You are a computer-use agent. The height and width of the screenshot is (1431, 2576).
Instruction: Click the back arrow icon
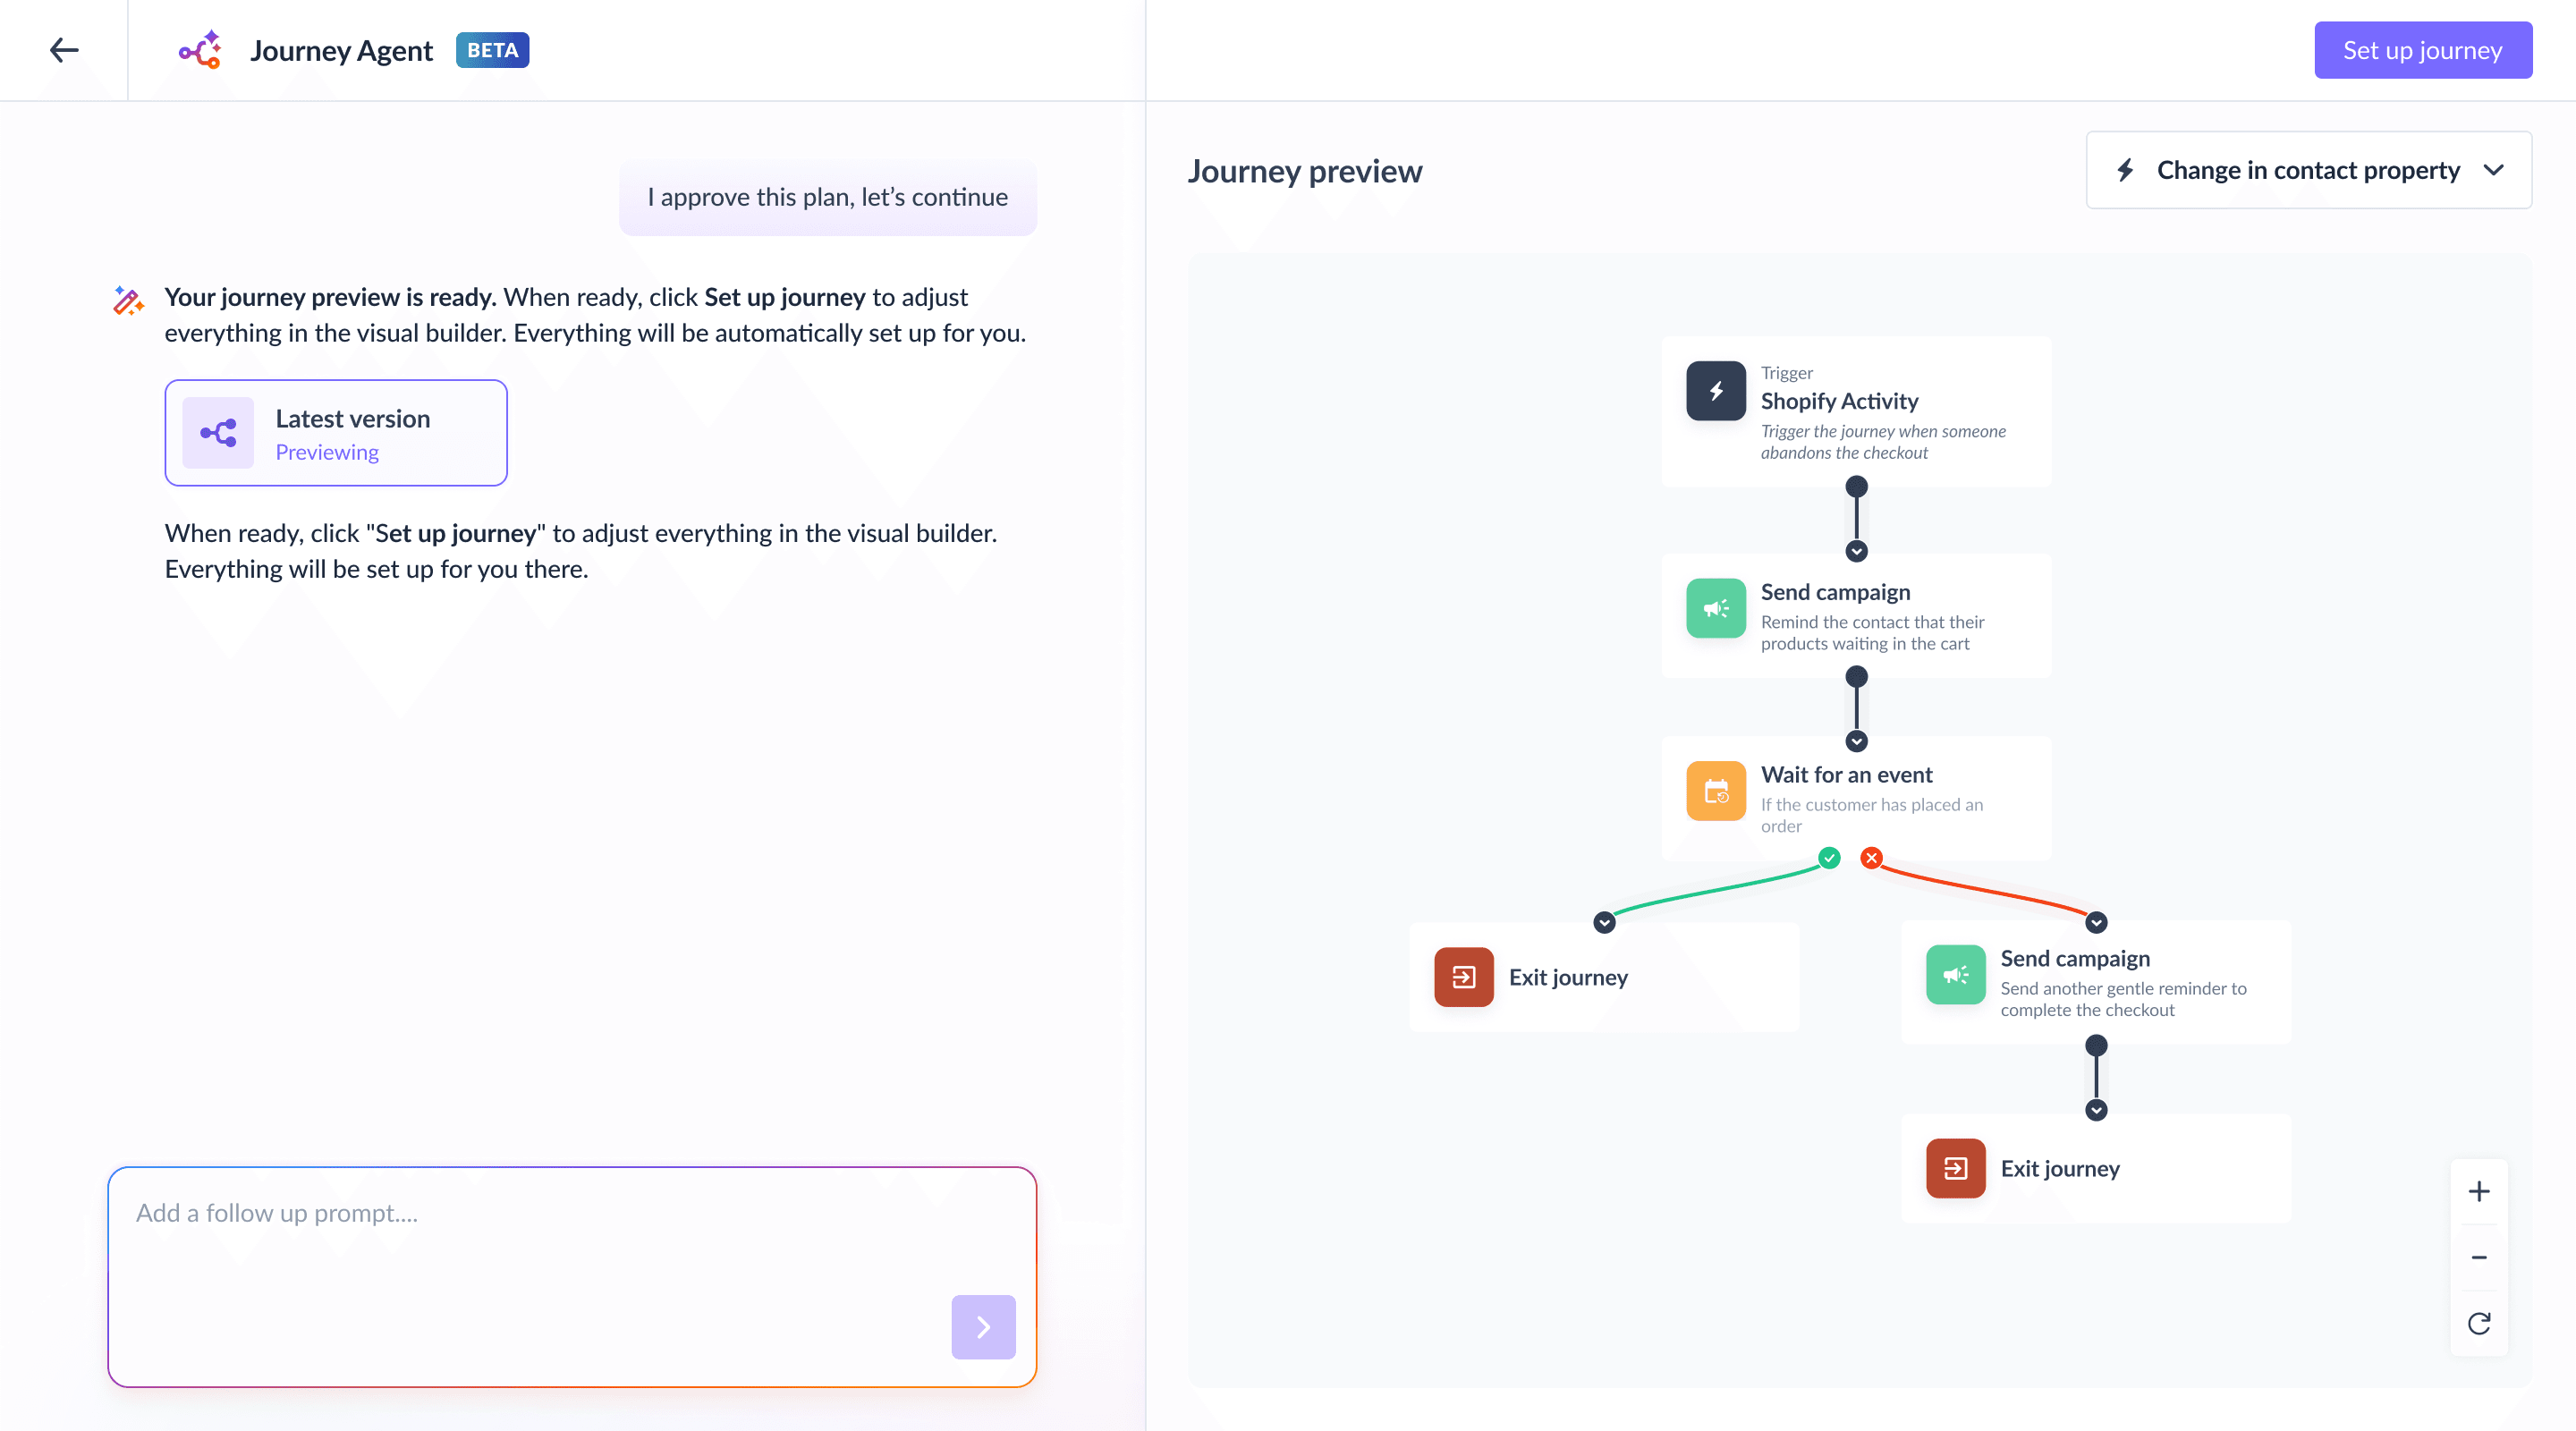tap(64, 50)
